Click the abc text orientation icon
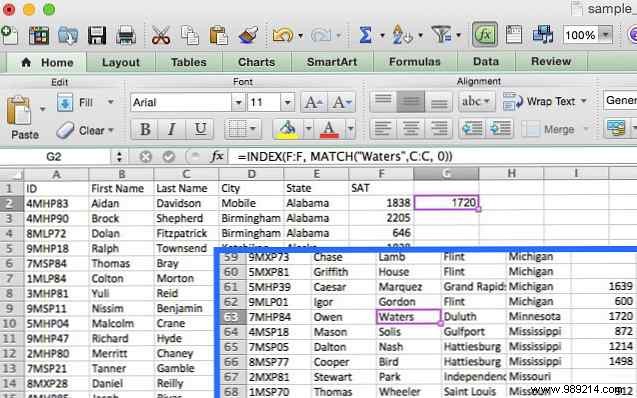Screen dimensions: 637x398 (x=476, y=102)
